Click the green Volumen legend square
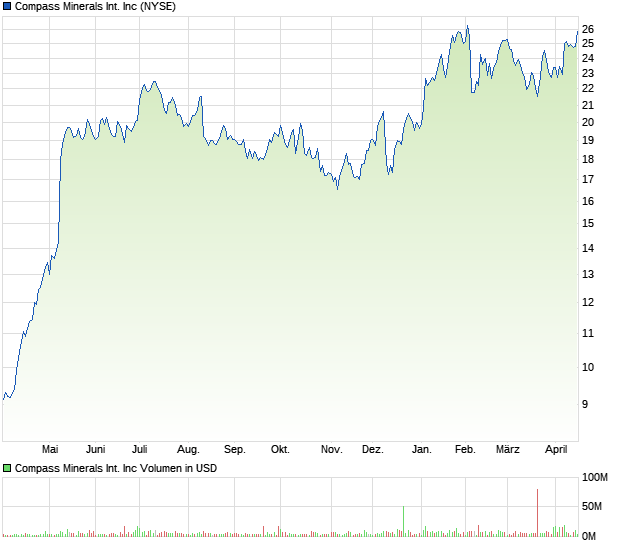The width and height of the screenshot is (620, 546). point(7,468)
